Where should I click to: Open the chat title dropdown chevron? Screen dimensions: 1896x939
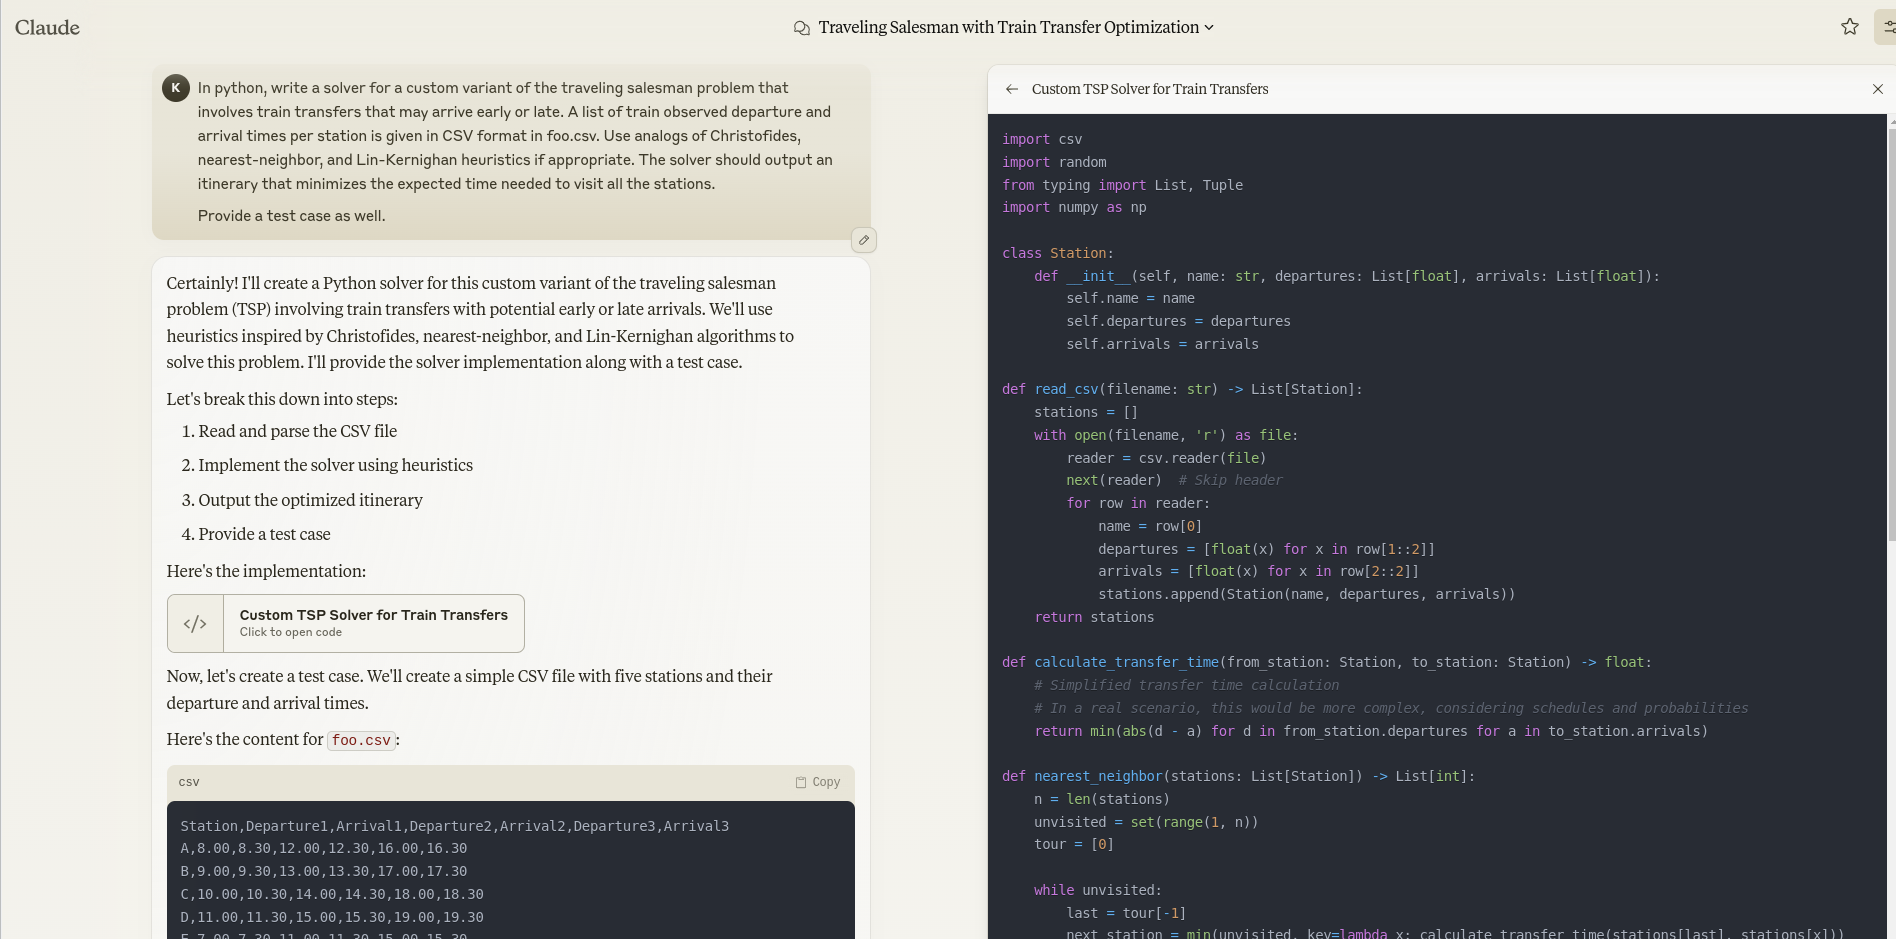[x=1209, y=28]
